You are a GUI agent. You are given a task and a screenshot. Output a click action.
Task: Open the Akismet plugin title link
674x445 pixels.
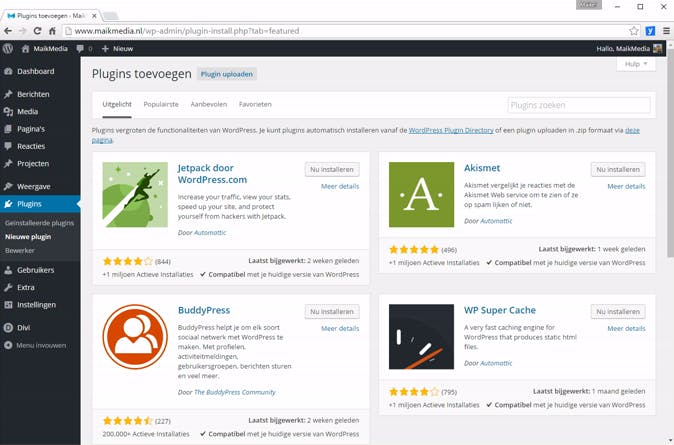point(482,168)
